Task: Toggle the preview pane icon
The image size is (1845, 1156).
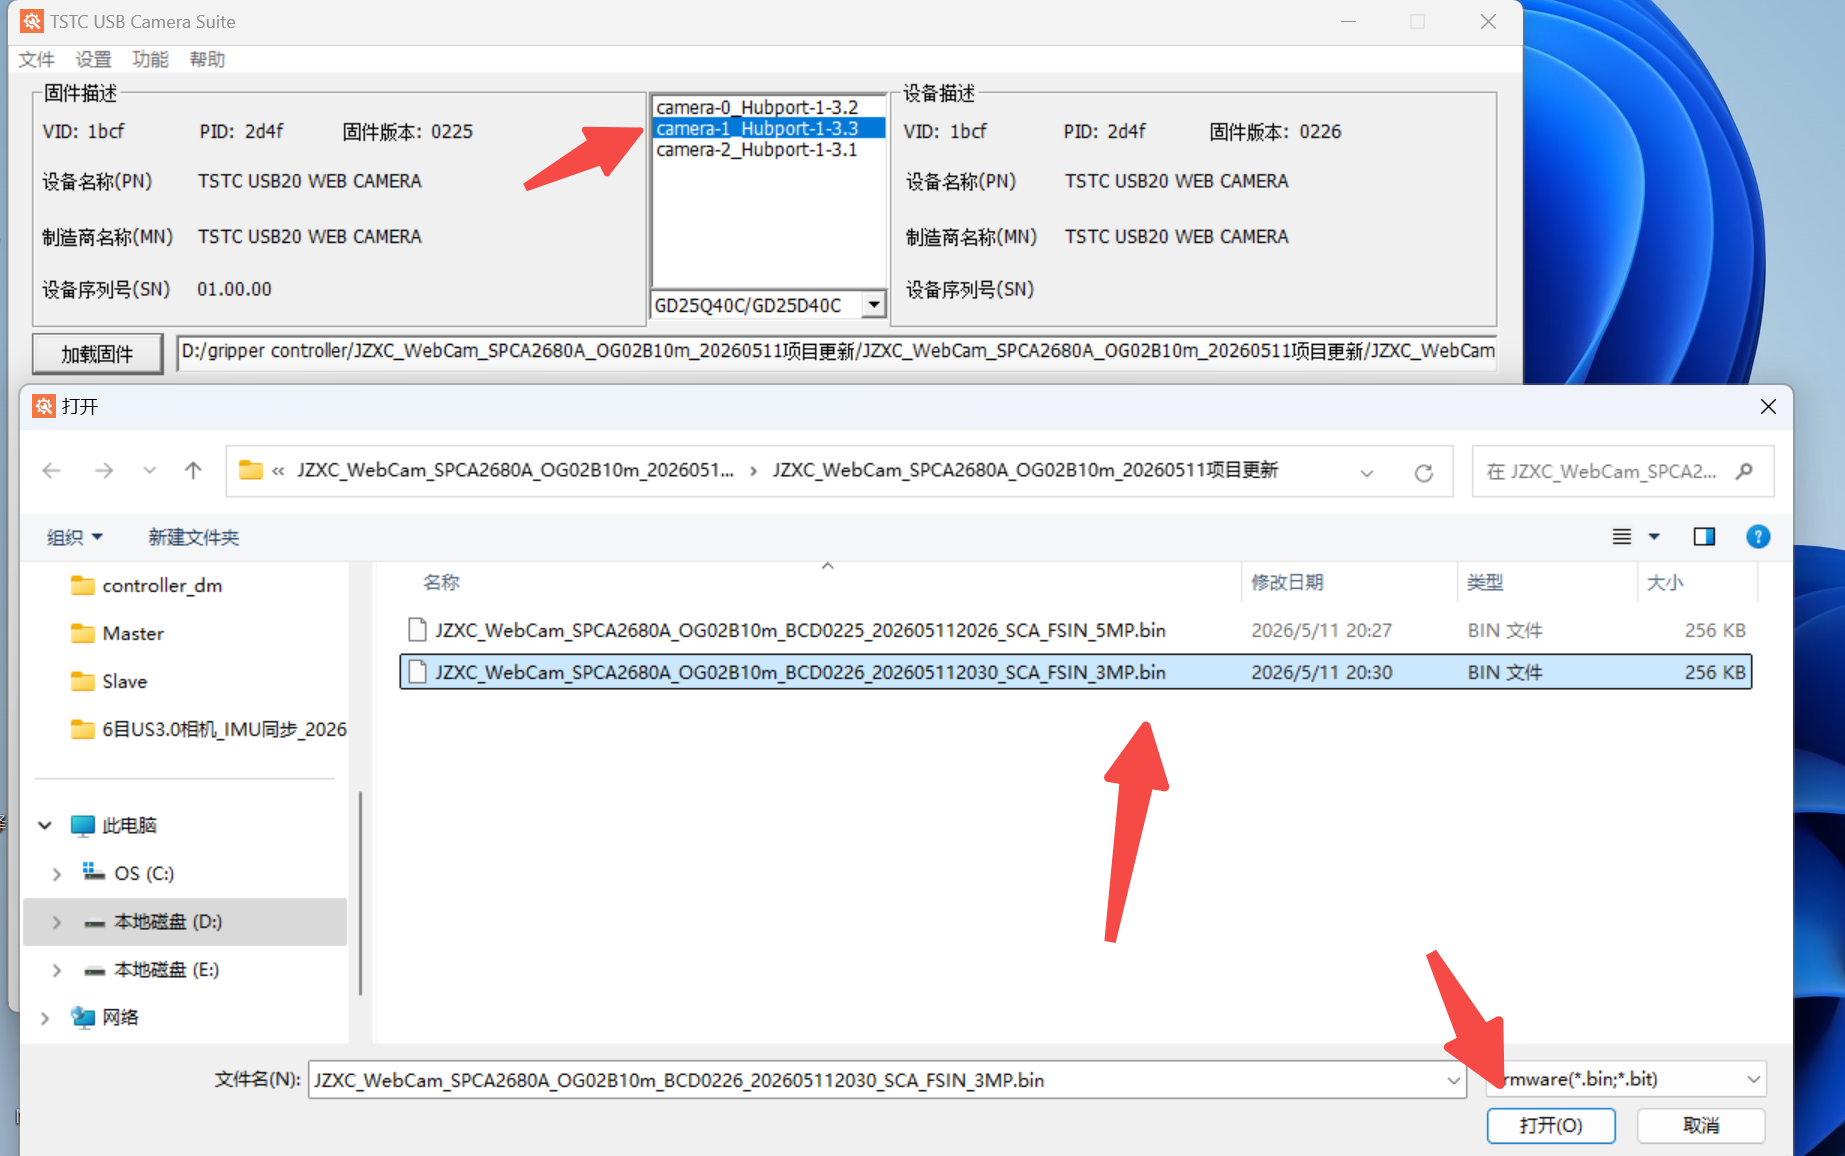Action: point(1704,537)
